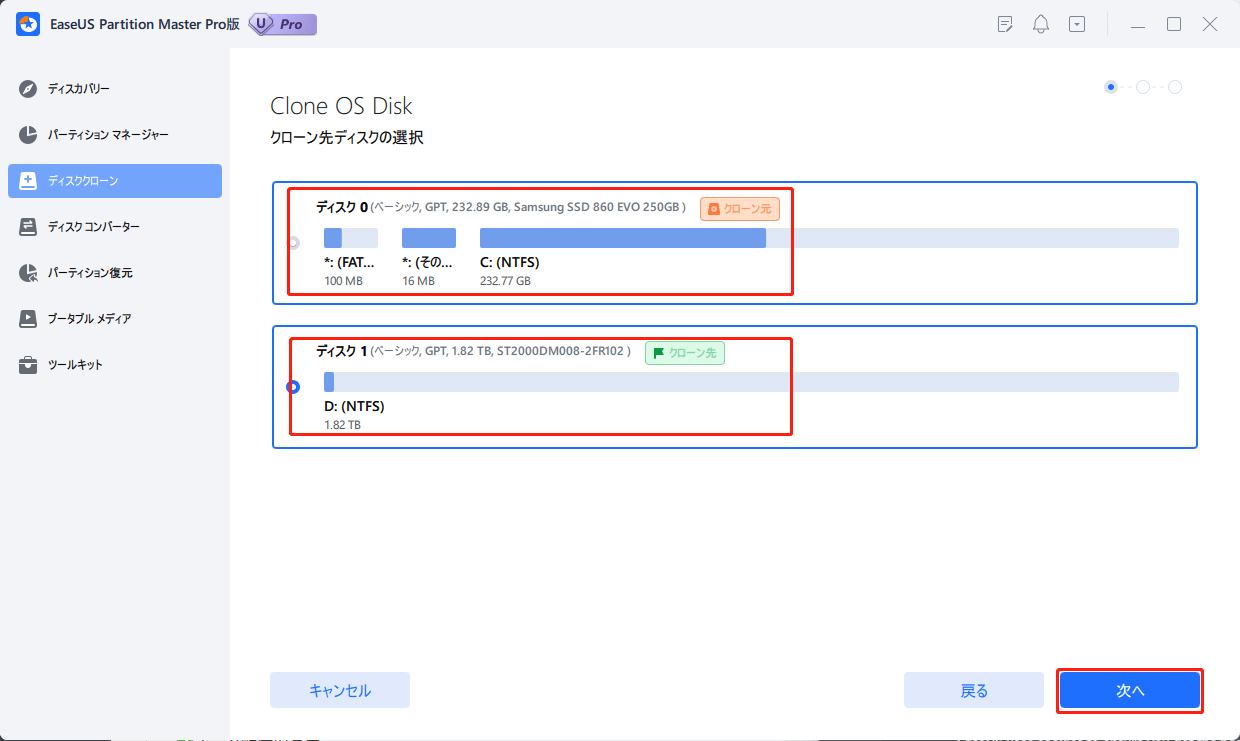Select Disk 1 as clone destination

pos(293,386)
